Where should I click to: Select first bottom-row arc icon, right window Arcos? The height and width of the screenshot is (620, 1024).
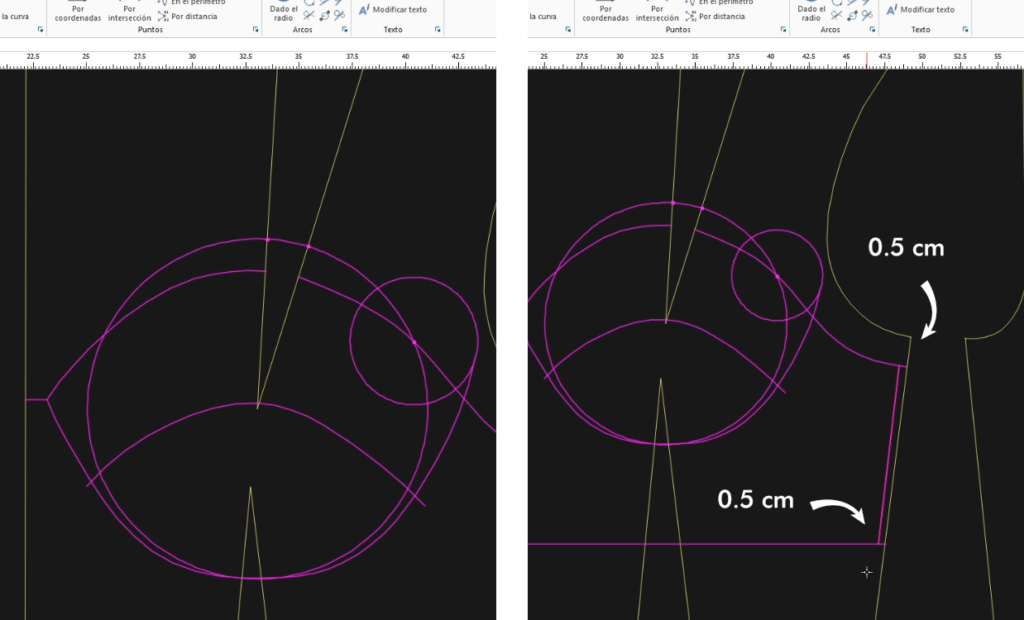[836, 15]
